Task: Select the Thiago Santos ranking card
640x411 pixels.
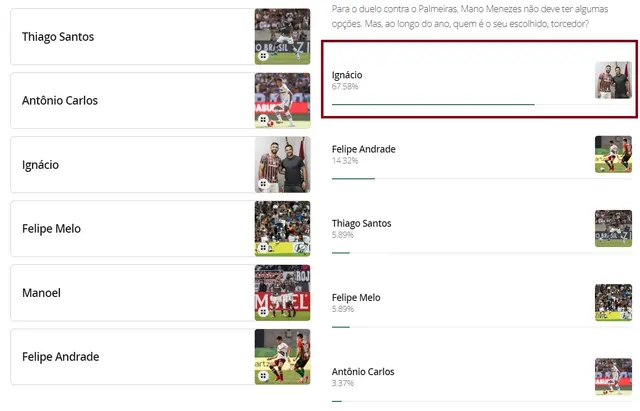Action: [130, 37]
